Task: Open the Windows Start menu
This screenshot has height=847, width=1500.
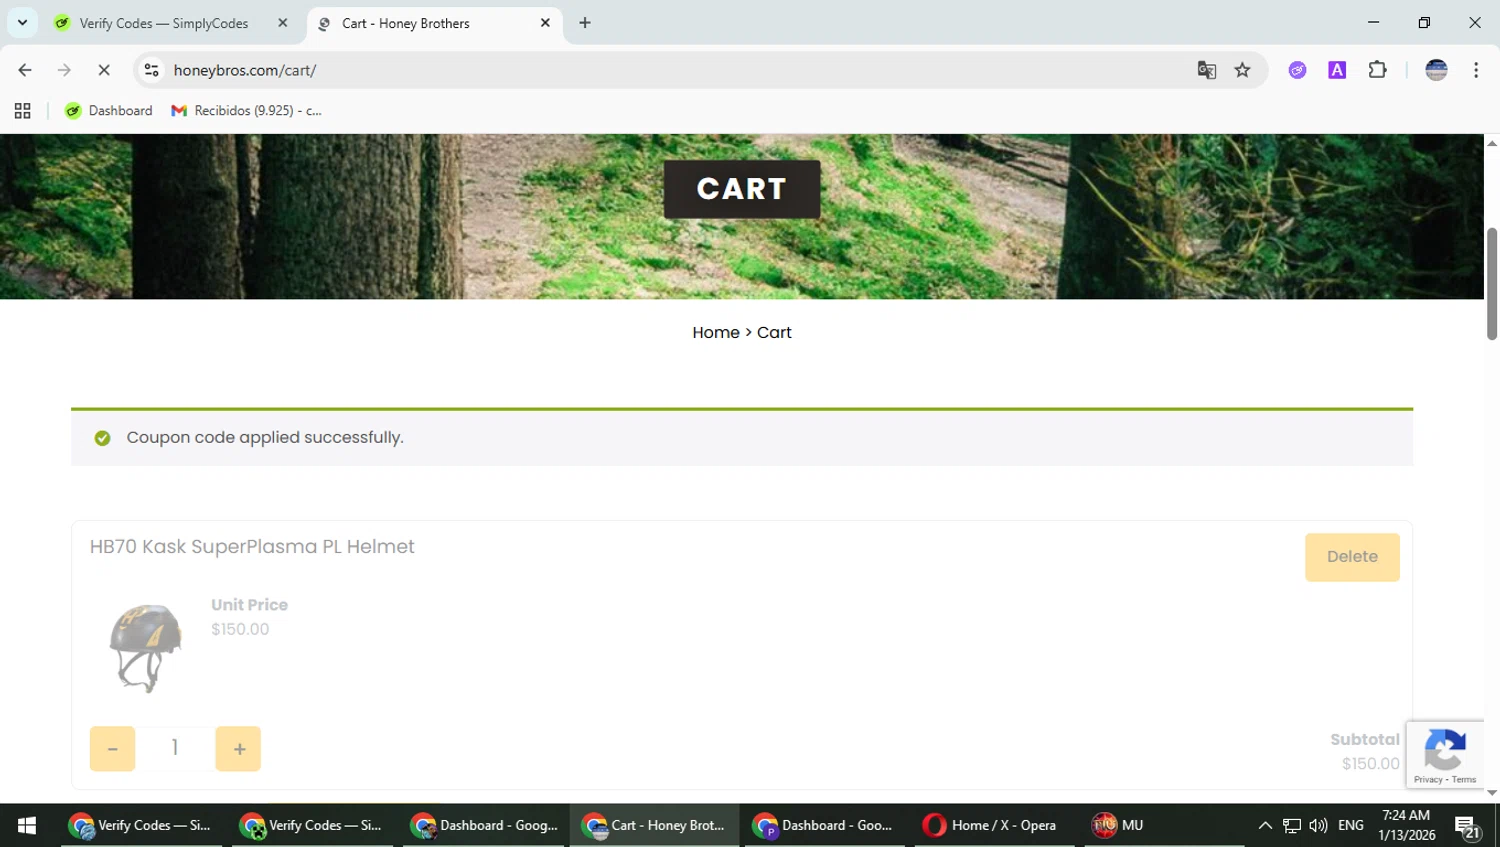Action: point(27,825)
